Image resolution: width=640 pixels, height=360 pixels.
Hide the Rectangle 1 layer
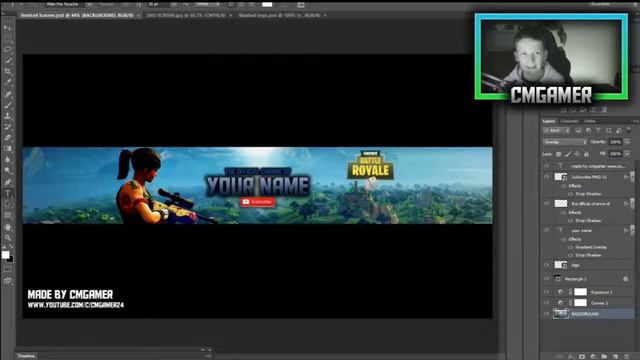pyautogui.click(x=547, y=279)
